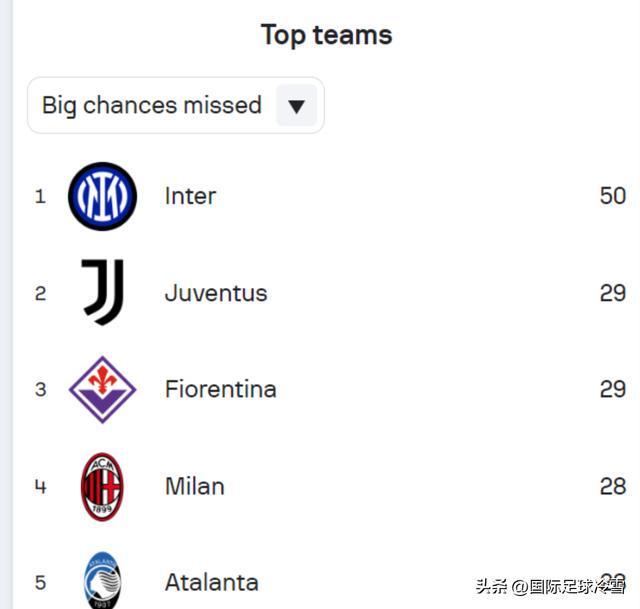Select the Milan team name

(194, 486)
